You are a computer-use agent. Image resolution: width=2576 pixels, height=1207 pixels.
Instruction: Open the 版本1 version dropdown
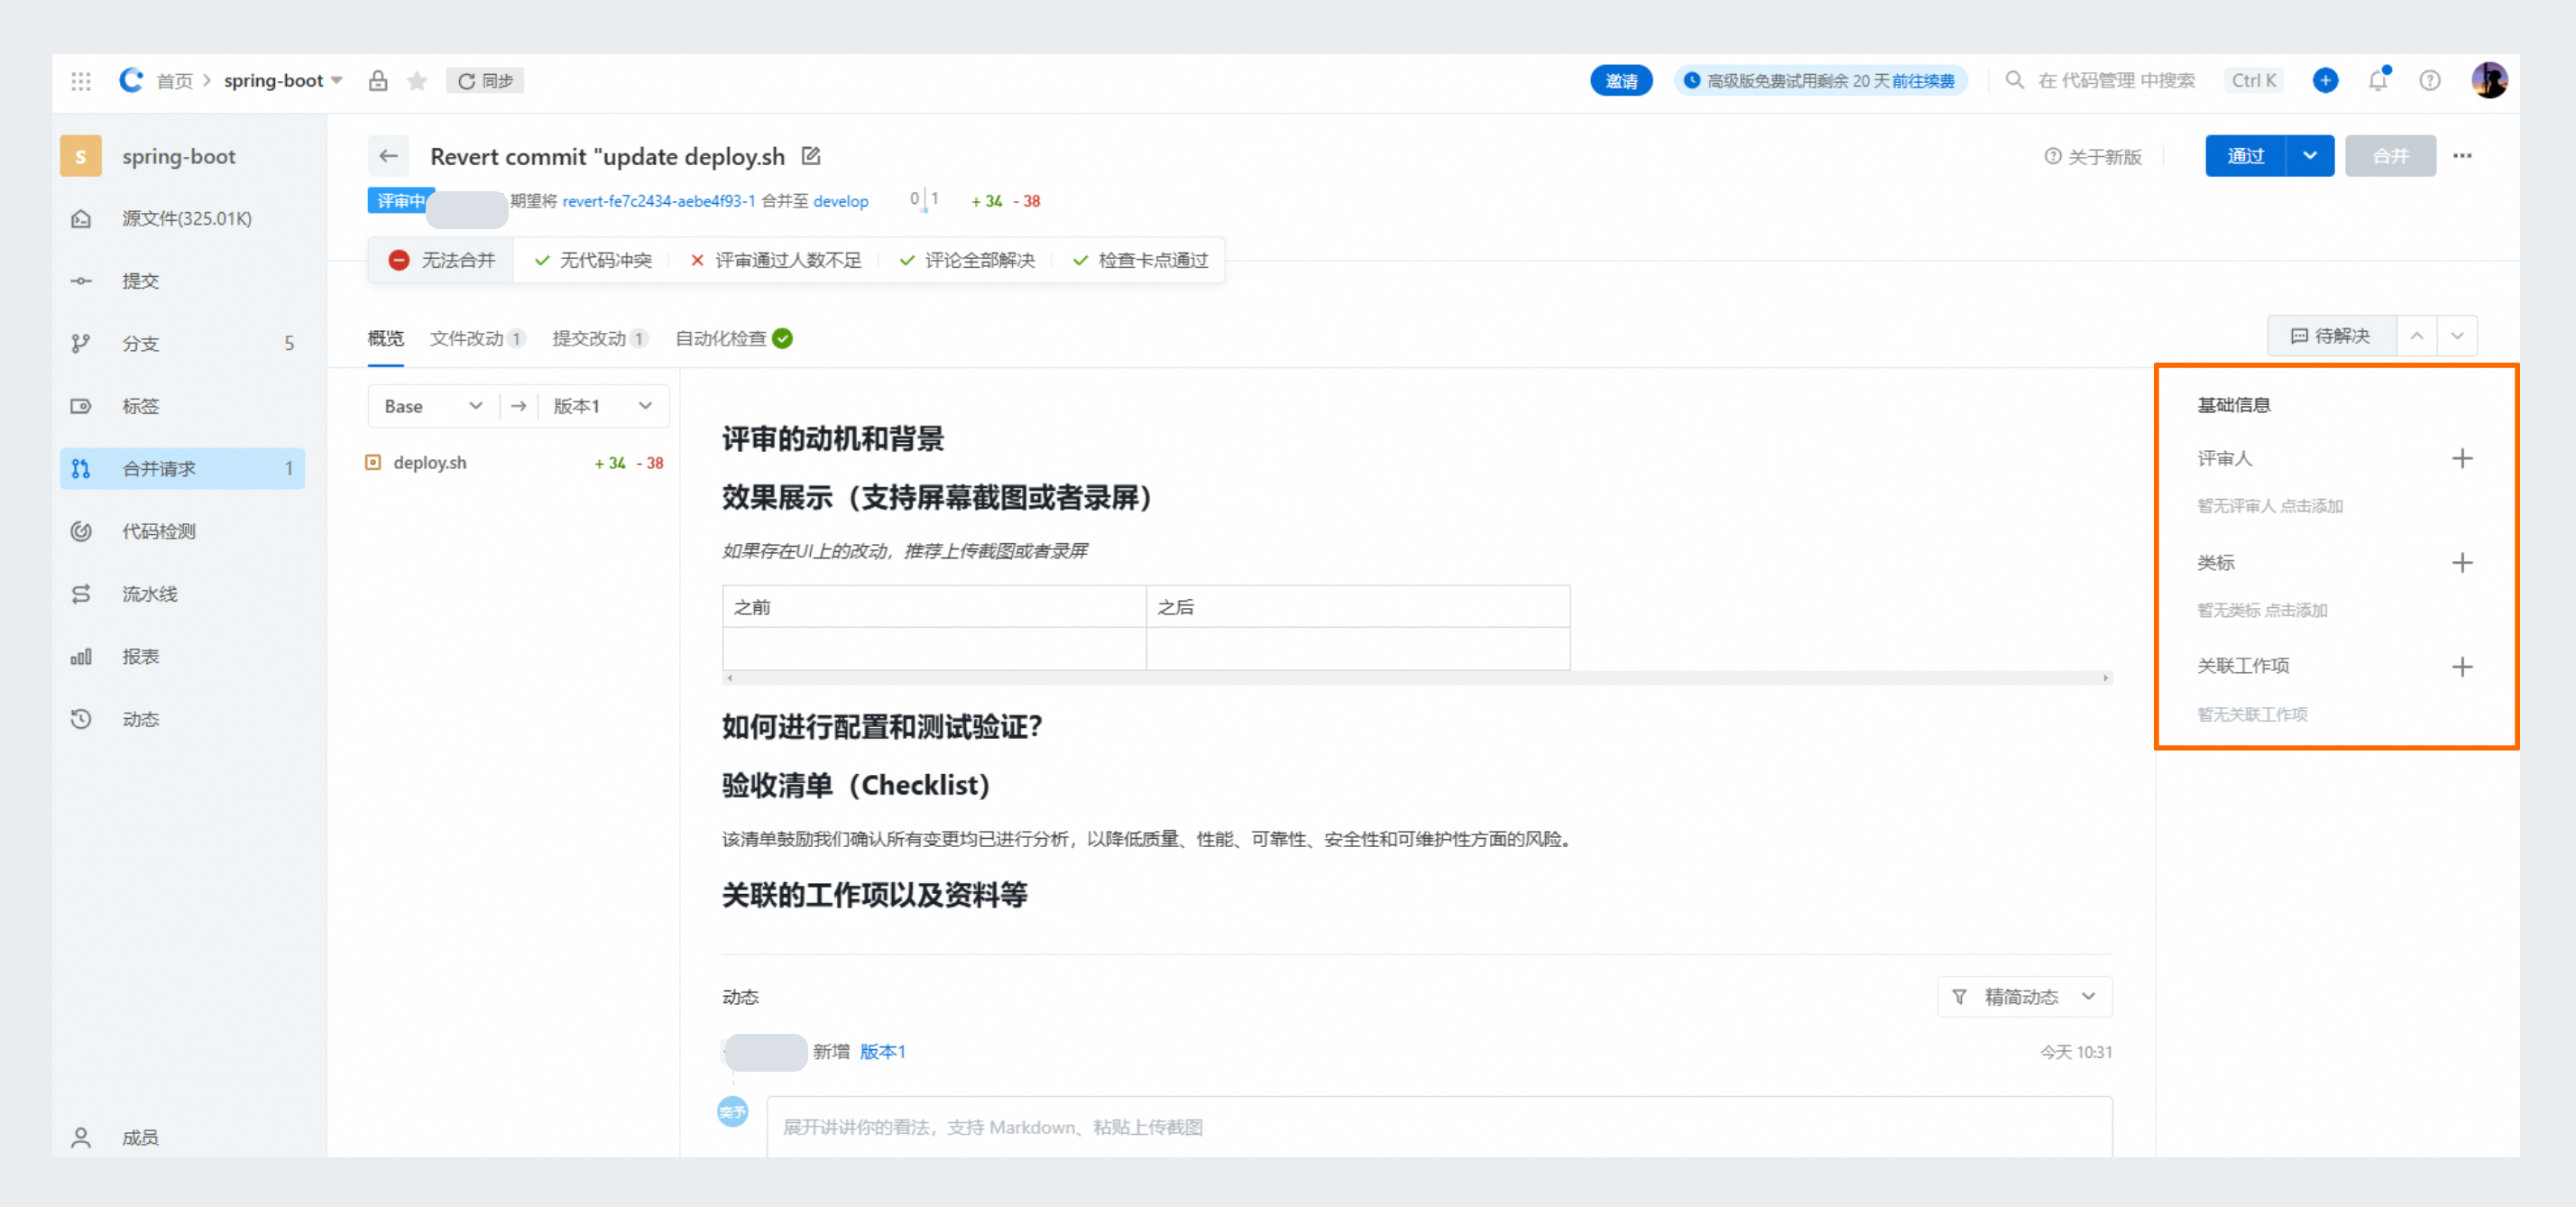pos(603,406)
